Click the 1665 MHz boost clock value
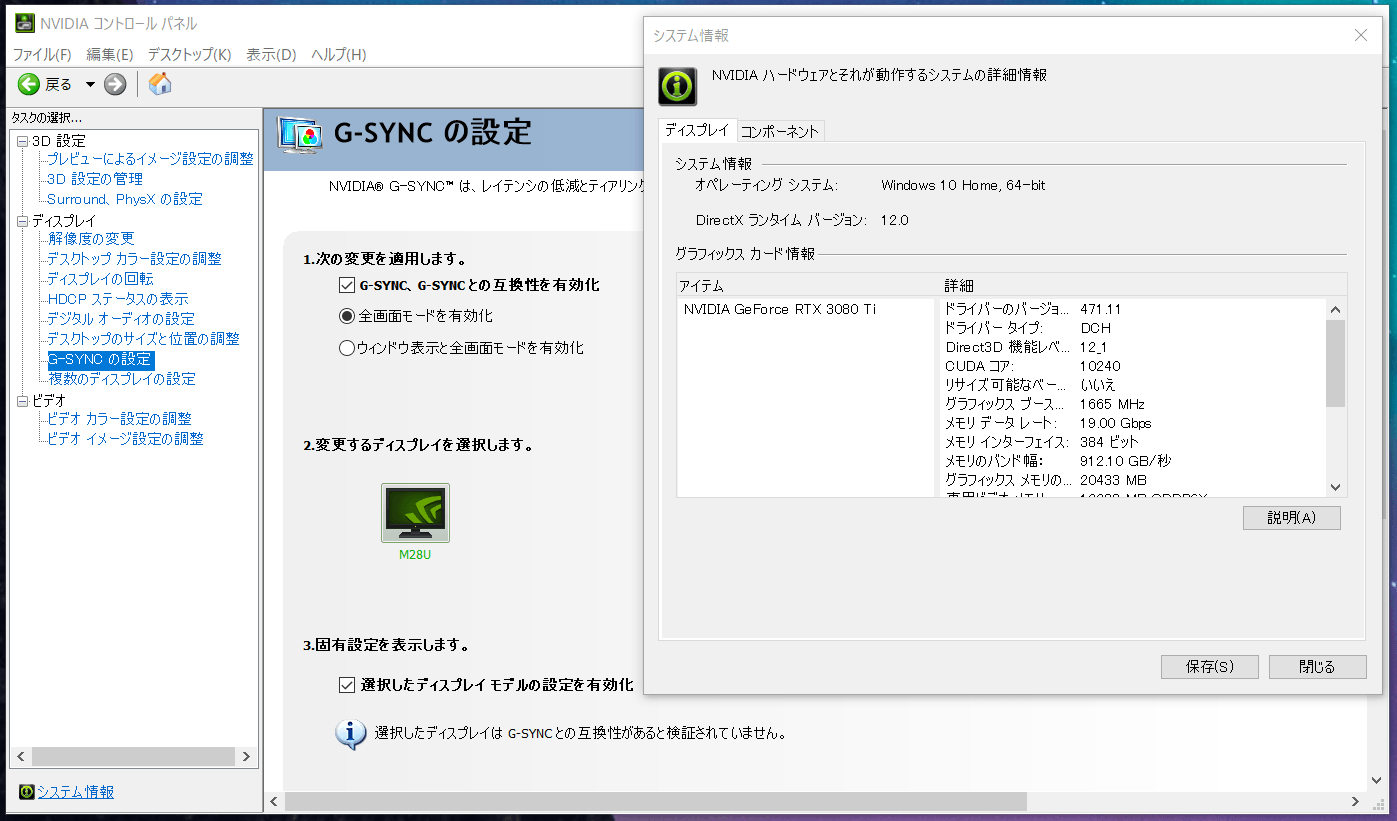Viewport: 1397px width, 821px height. [x=1112, y=404]
